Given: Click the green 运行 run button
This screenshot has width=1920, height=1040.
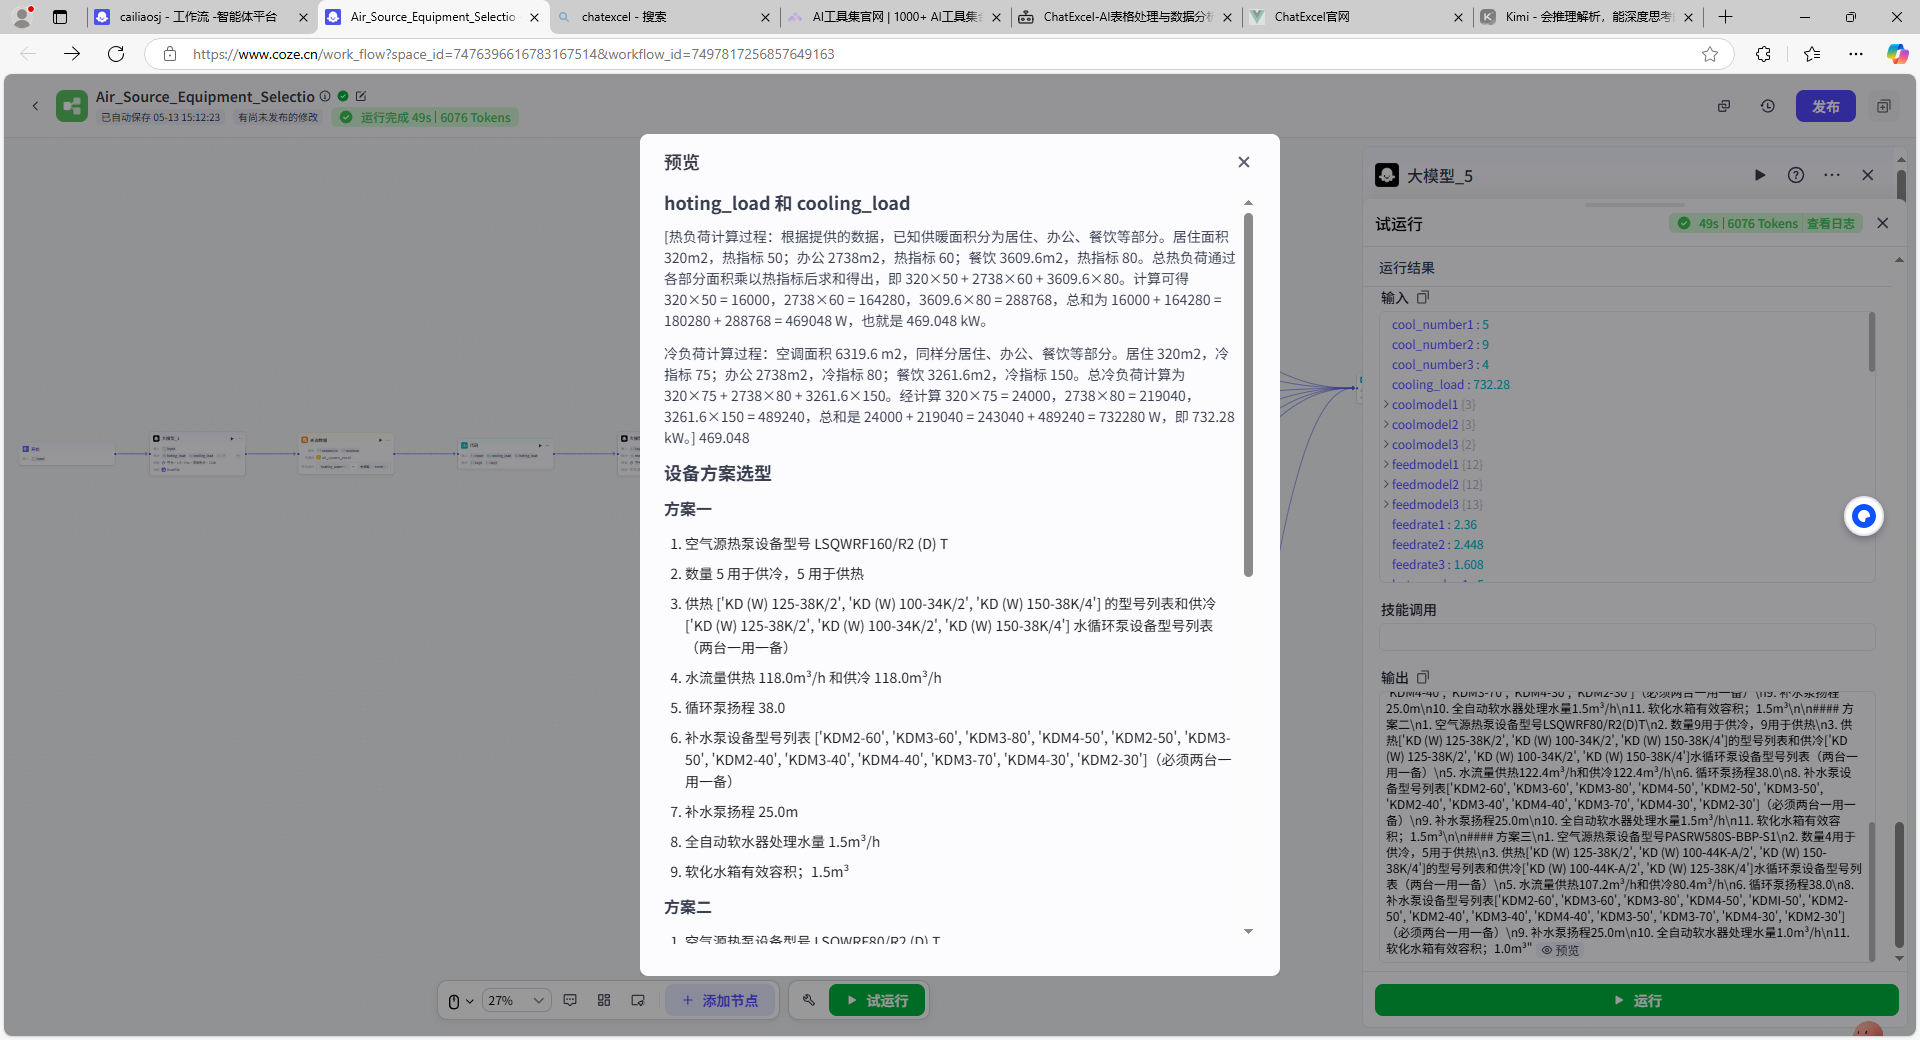Looking at the screenshot, I should [1637, 1000].
